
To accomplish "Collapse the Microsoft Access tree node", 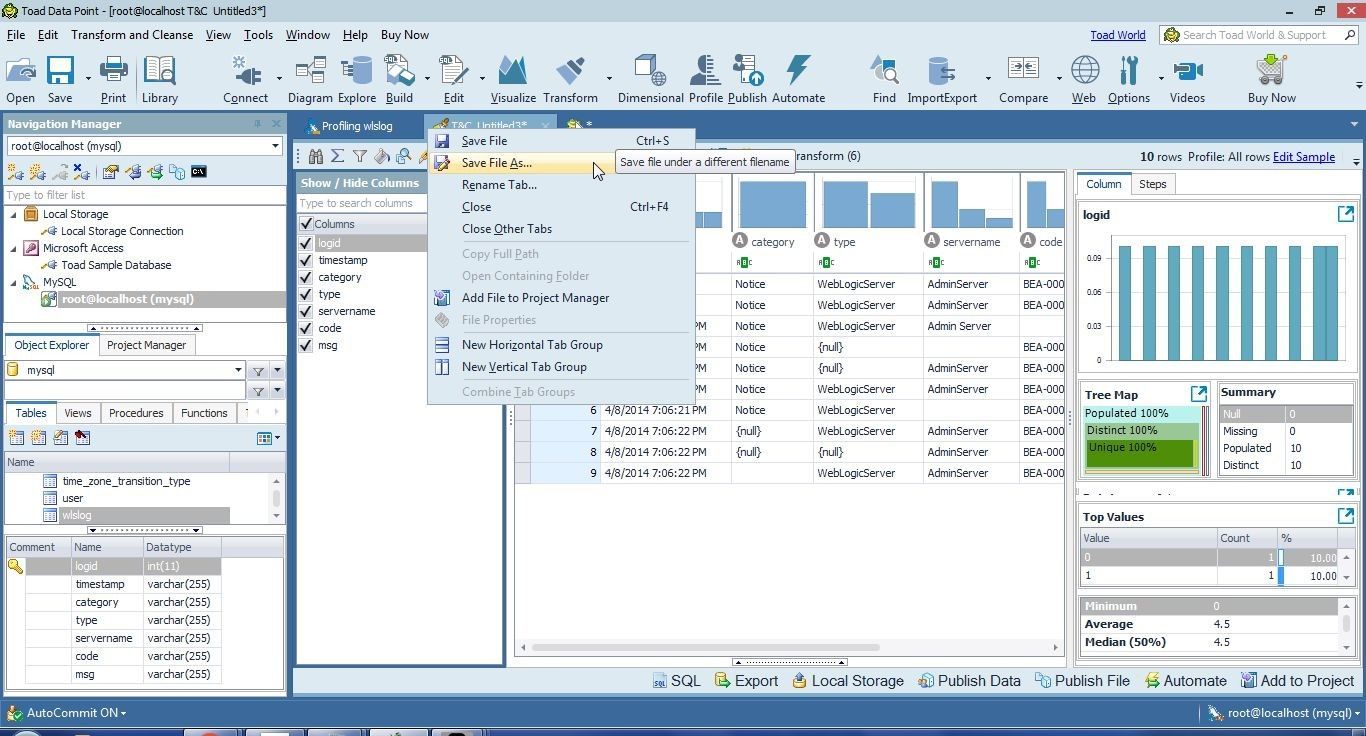I will 14,248.
